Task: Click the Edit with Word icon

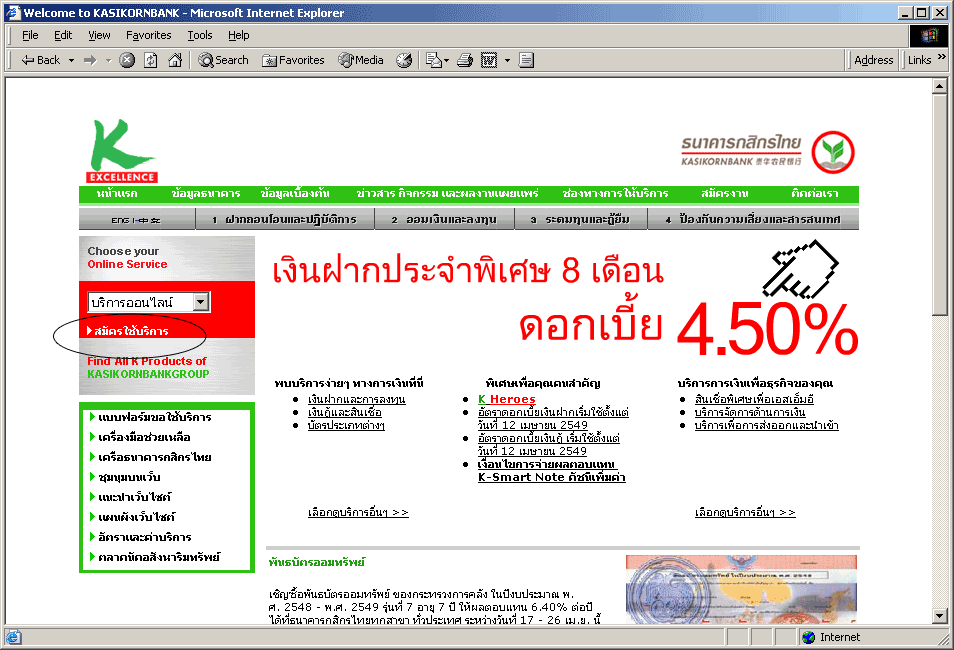Action: click(489, 60)
